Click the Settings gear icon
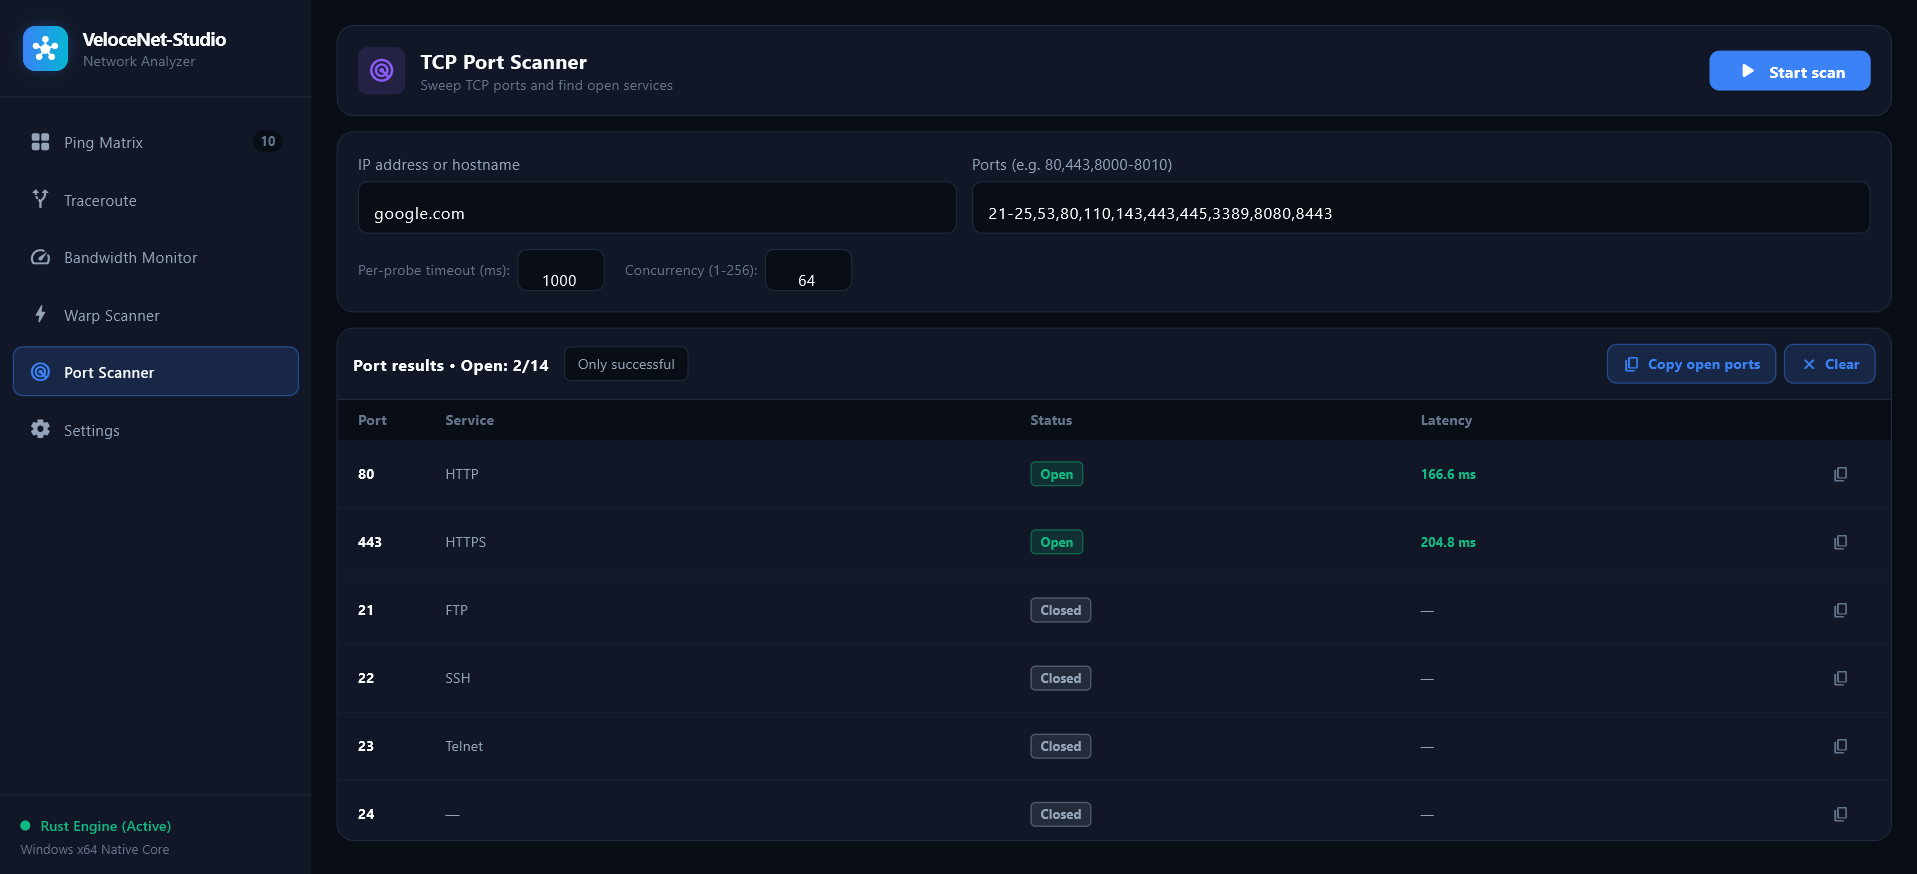Image resolution: width=1917 pixels, height=874 pixels. point(40,429)
